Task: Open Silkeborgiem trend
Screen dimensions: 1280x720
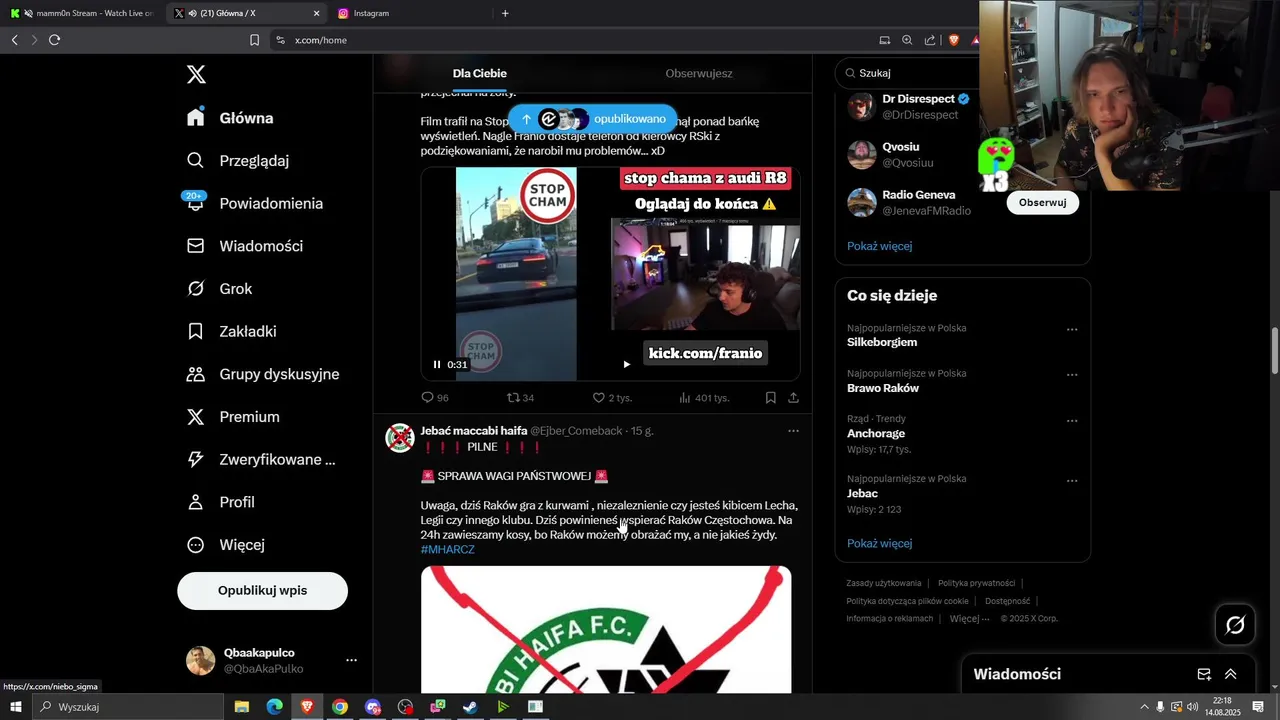Action: point(882,342)
